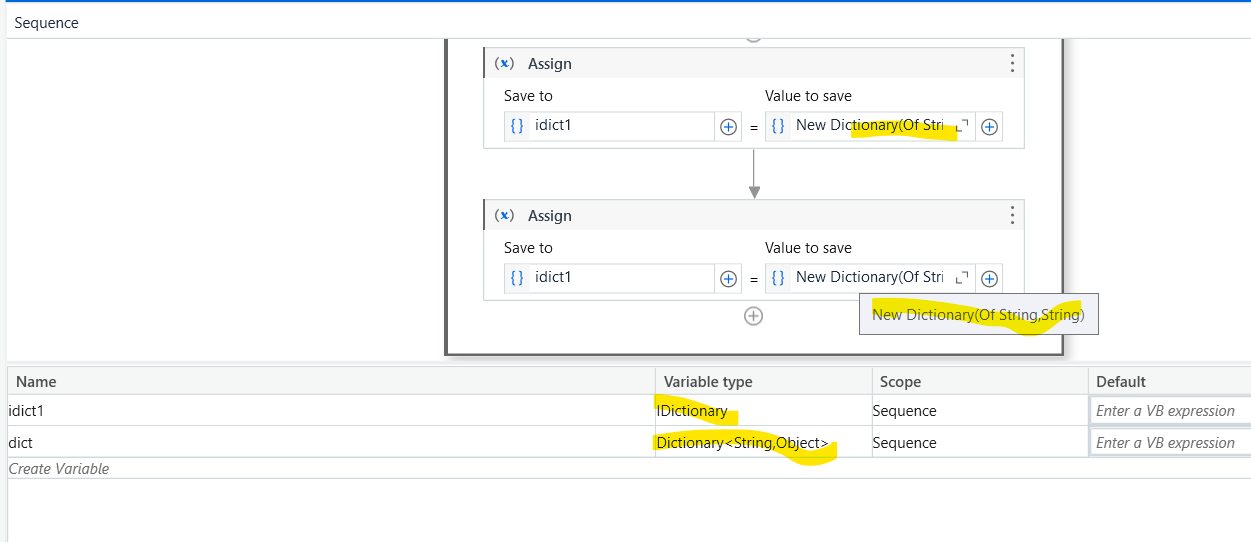Click Sequence breadcrumb at top
The image size is (1251, 542).
pos(46,23)
